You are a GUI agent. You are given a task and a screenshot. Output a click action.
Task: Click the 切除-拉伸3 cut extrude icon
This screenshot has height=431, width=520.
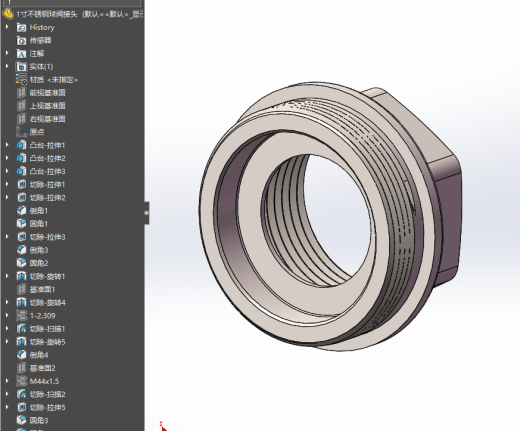pos(21,237)
